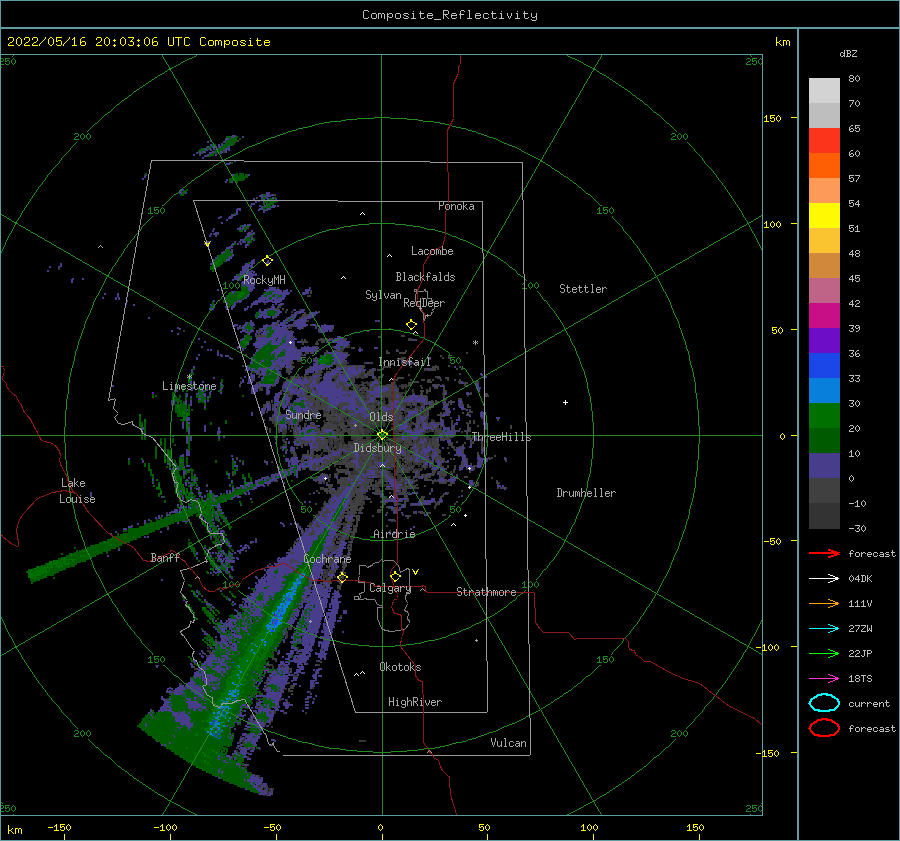Click the yellow diamond marker above Calgary
This screenshot has width=900, height=841.
tap(395, 576)
